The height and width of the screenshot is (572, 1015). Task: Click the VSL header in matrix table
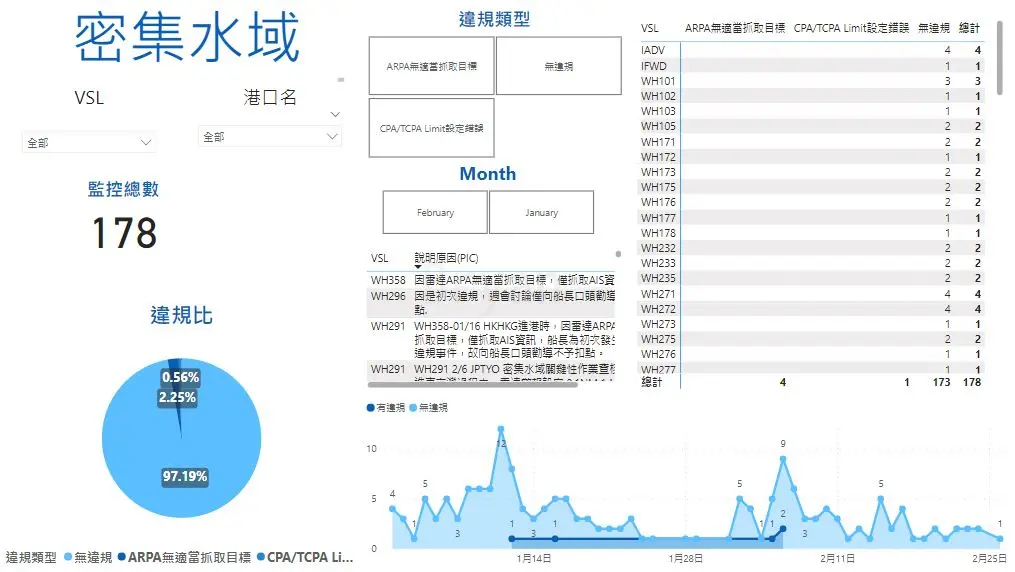pyautogui.click(x=650, y=28)
